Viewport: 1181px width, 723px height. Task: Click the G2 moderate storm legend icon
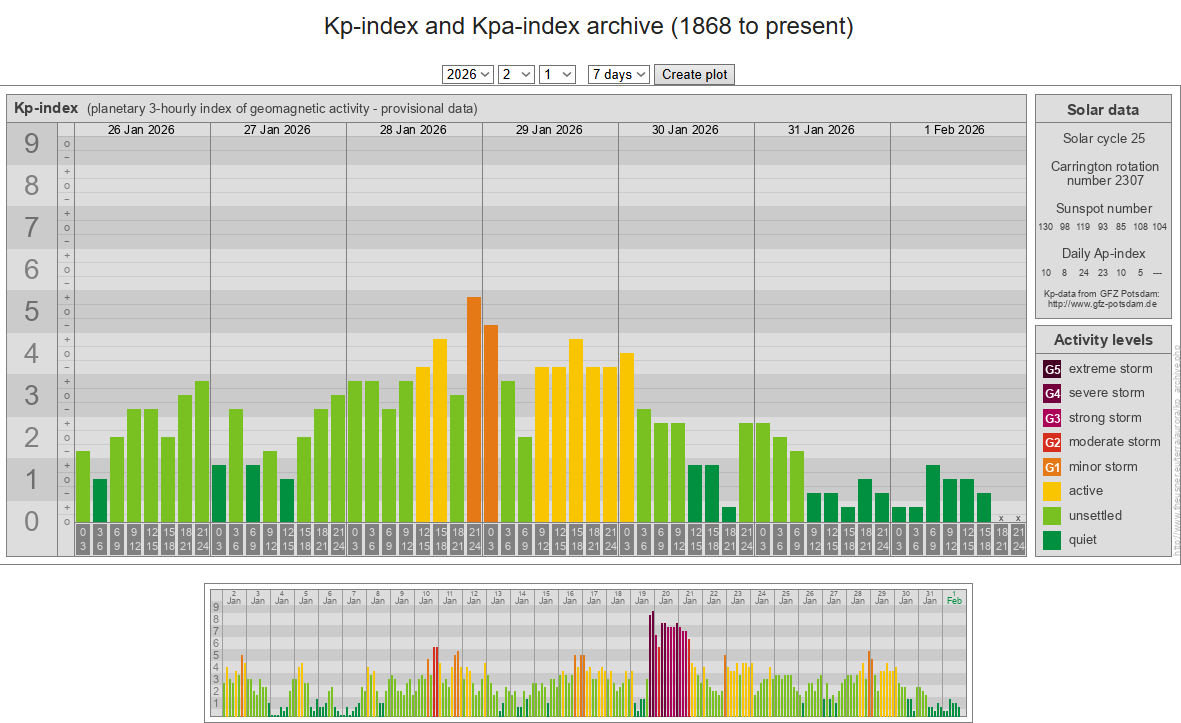[x=1052, y=442]
